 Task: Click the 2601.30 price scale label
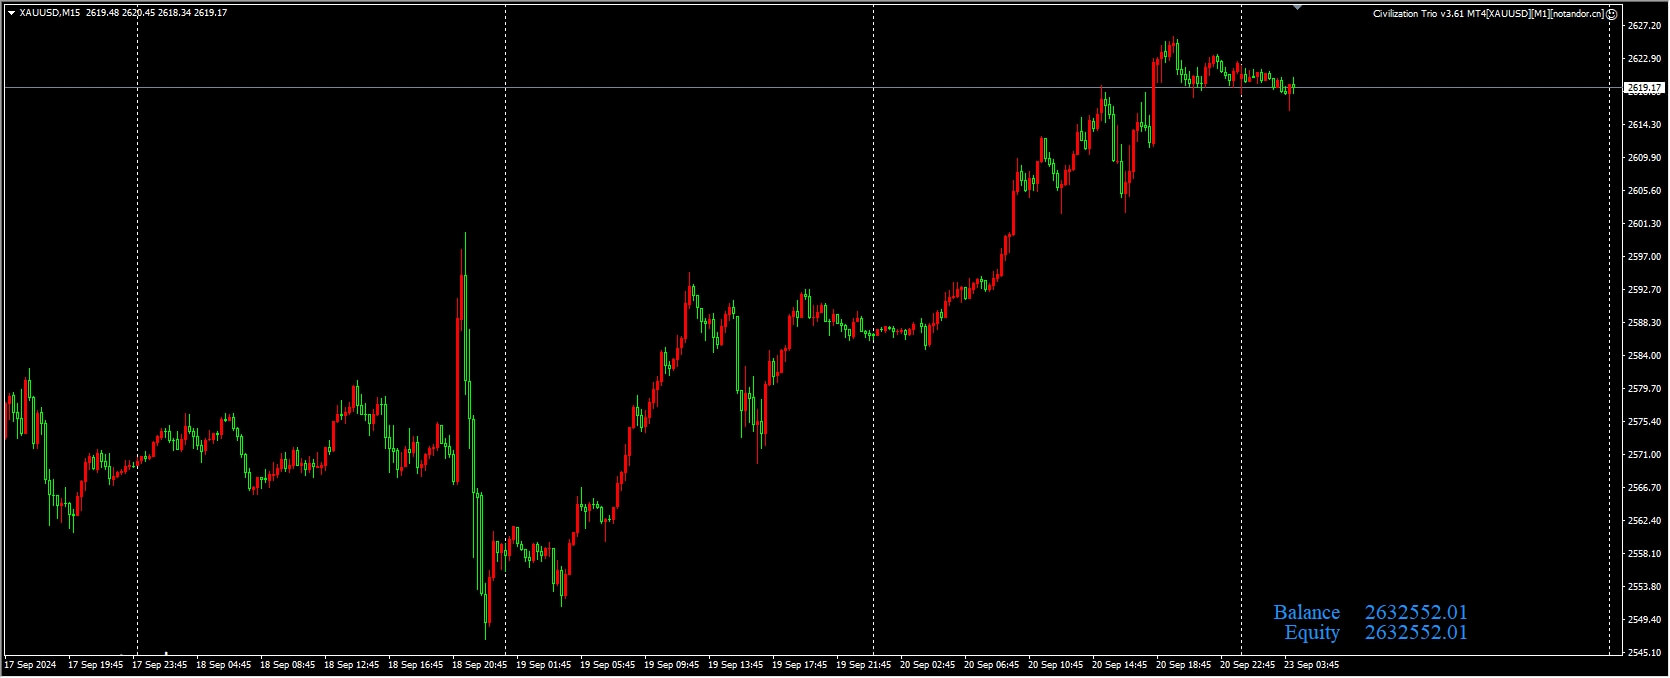tap(1643, 224)
